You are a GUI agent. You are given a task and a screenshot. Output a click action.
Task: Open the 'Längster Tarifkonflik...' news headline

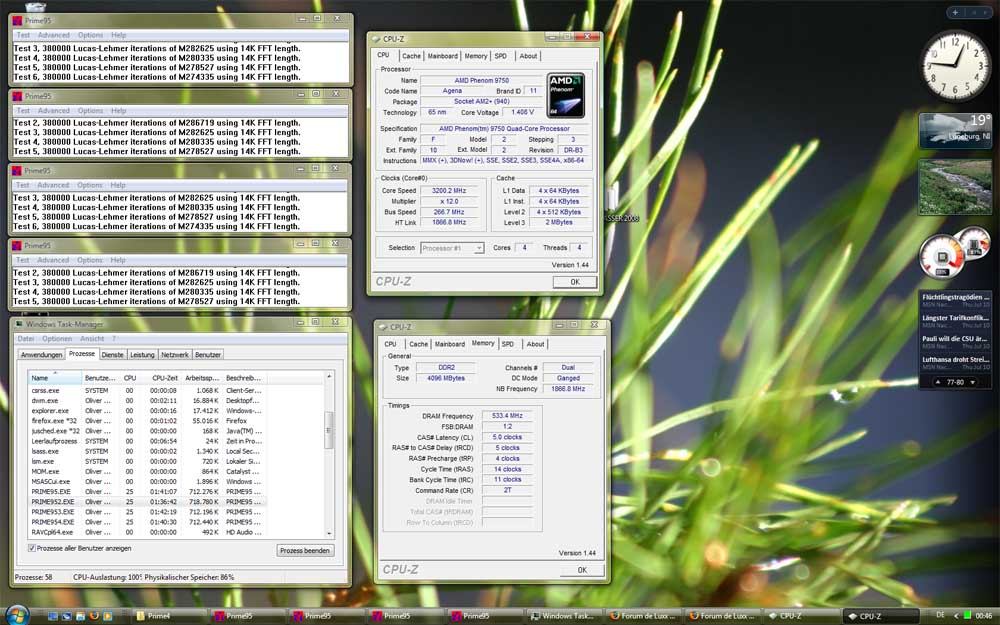pos(955,318)
